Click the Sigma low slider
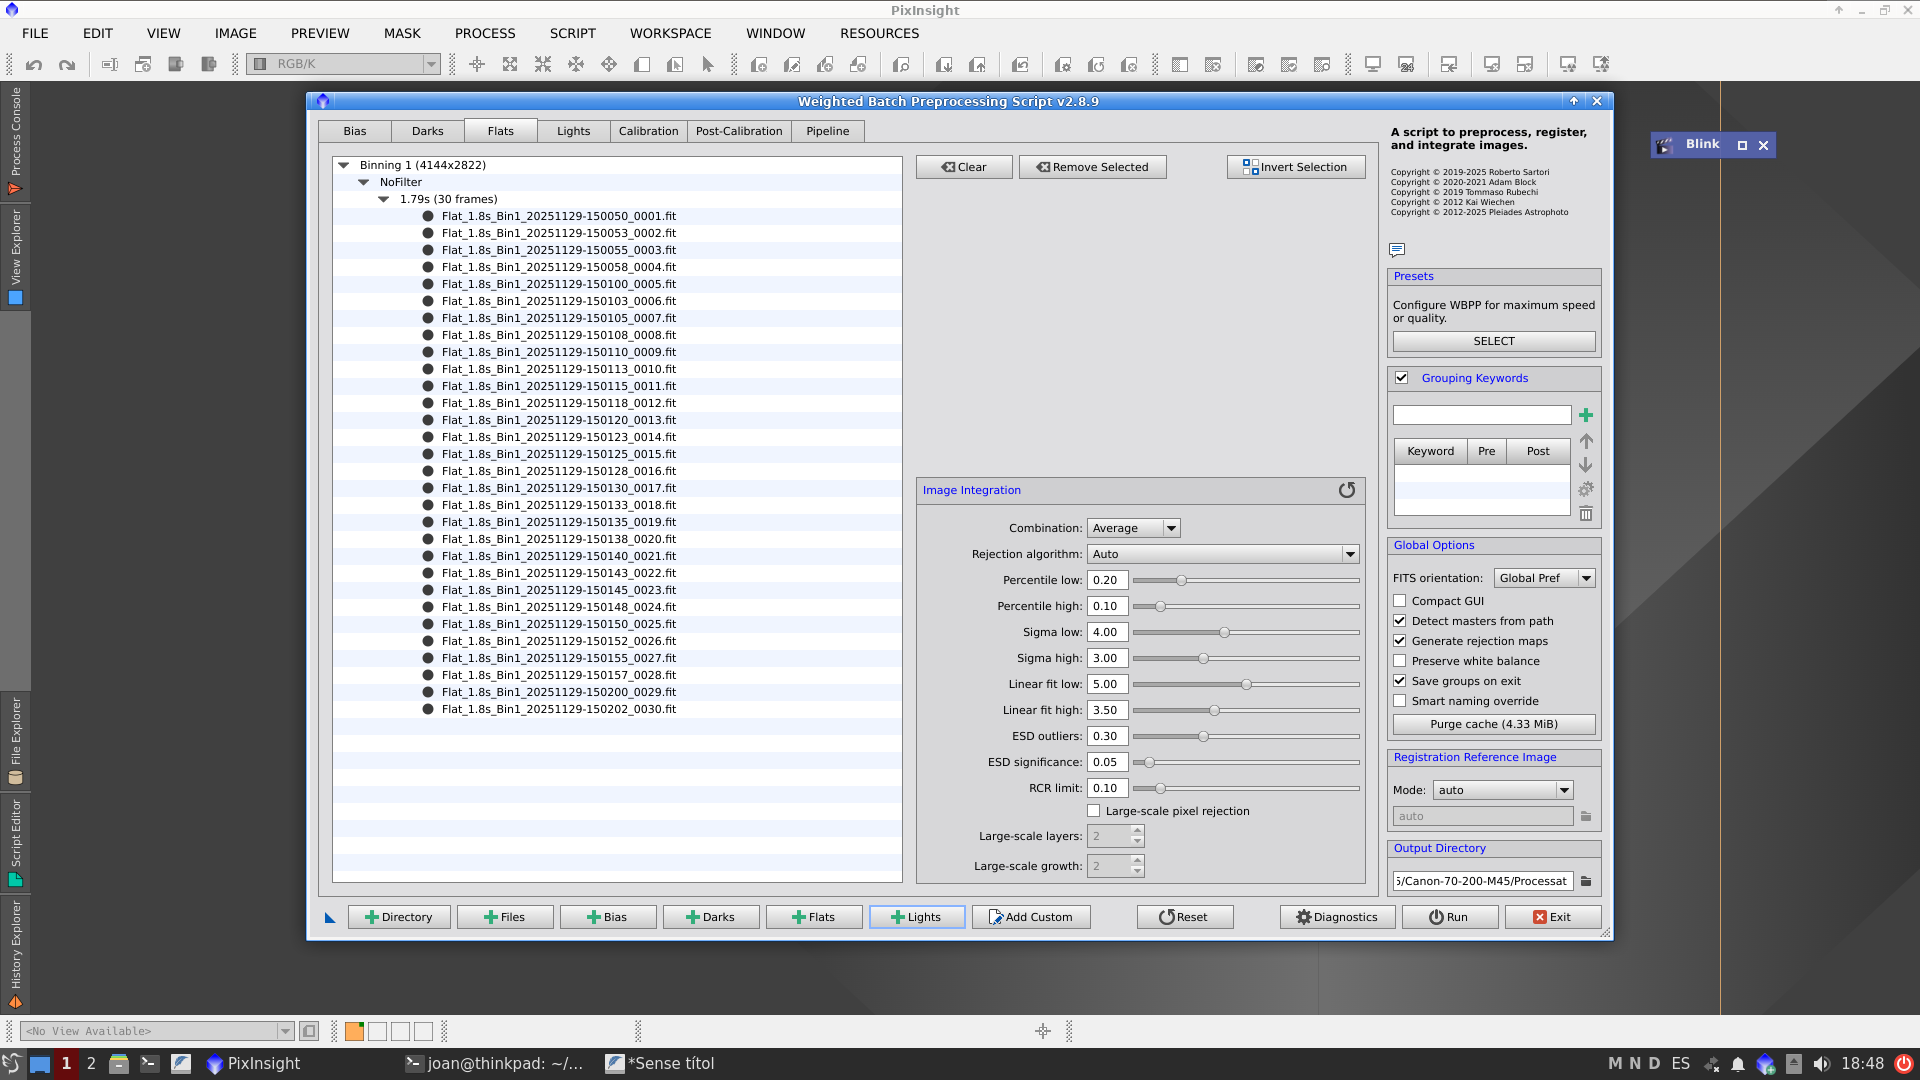Screen dimensions: 1920x1080 pos(1224,633)
